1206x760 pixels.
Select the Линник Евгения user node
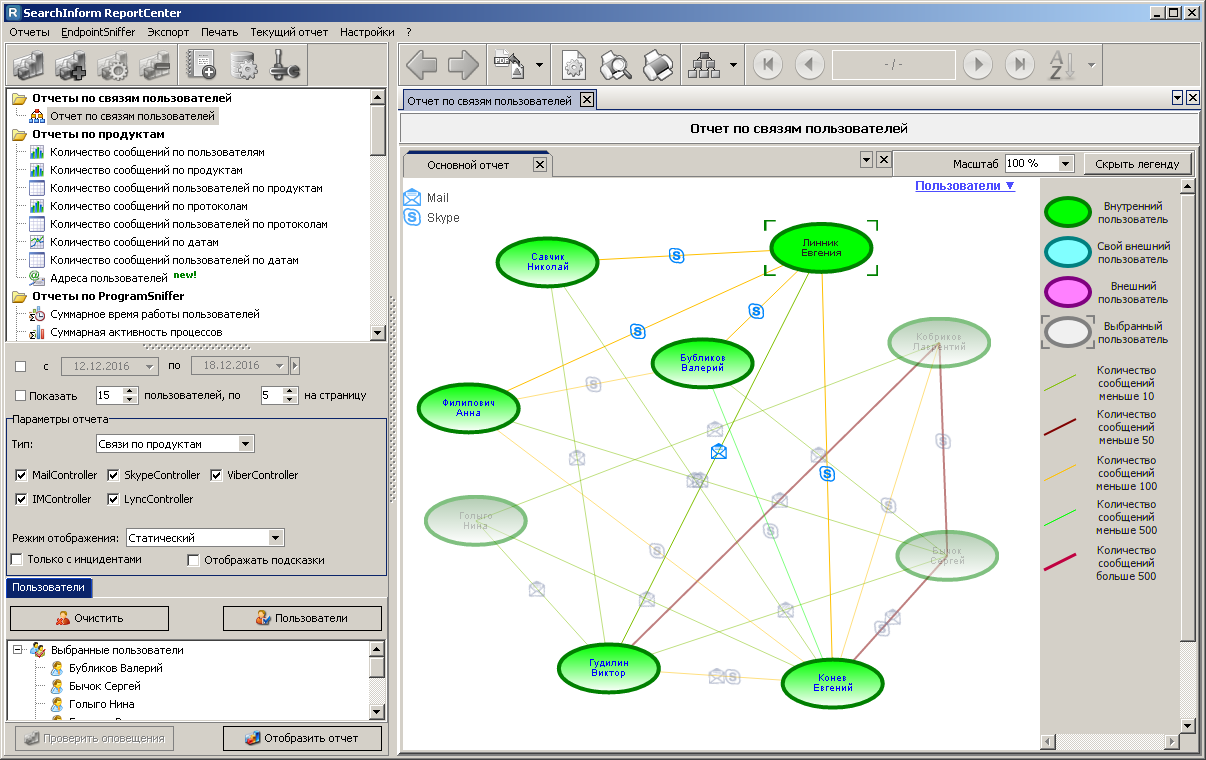pyautogui.click(x=821, y=247)
